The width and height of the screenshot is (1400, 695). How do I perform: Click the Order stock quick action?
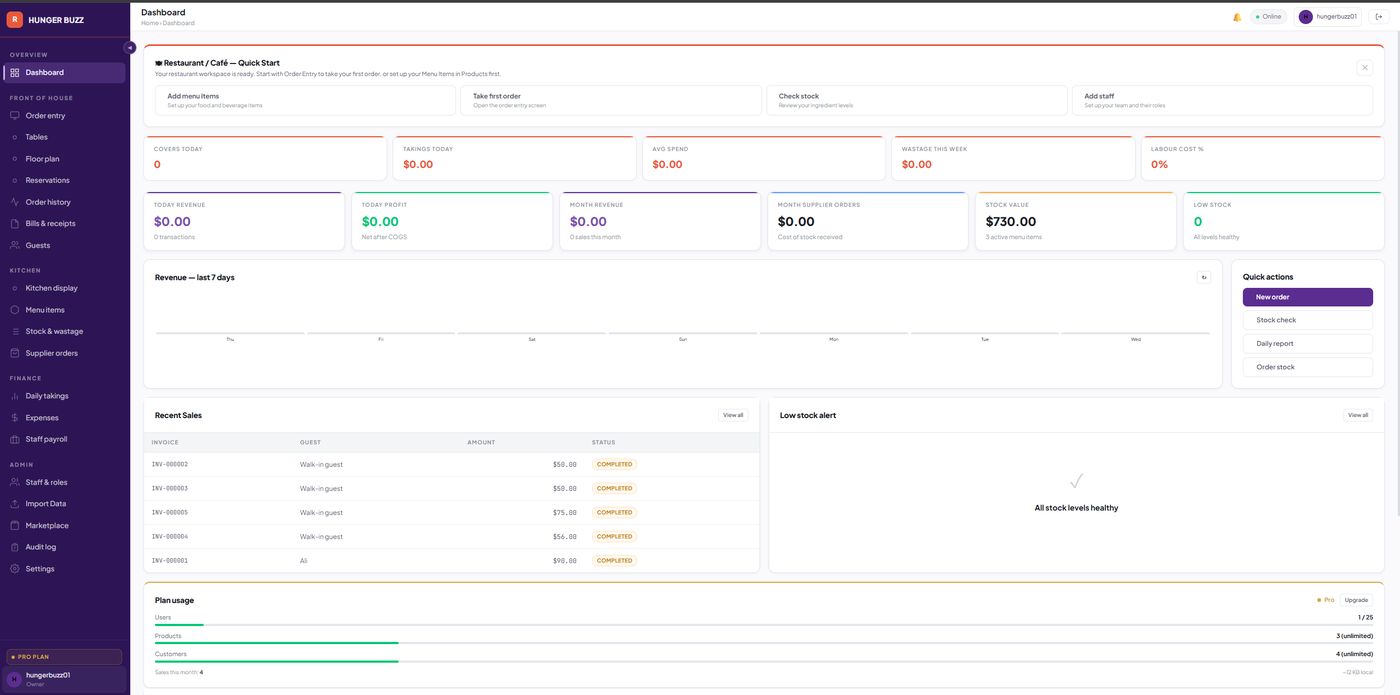(1308, 367)
